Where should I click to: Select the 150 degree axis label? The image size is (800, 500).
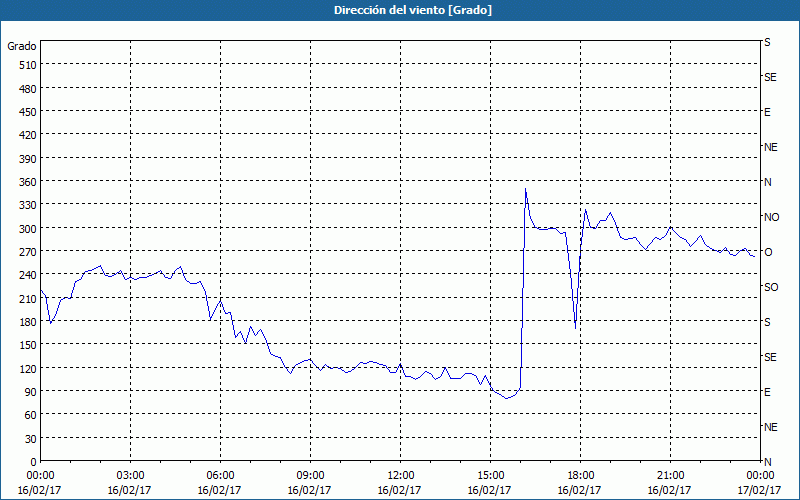coord(28,345)
